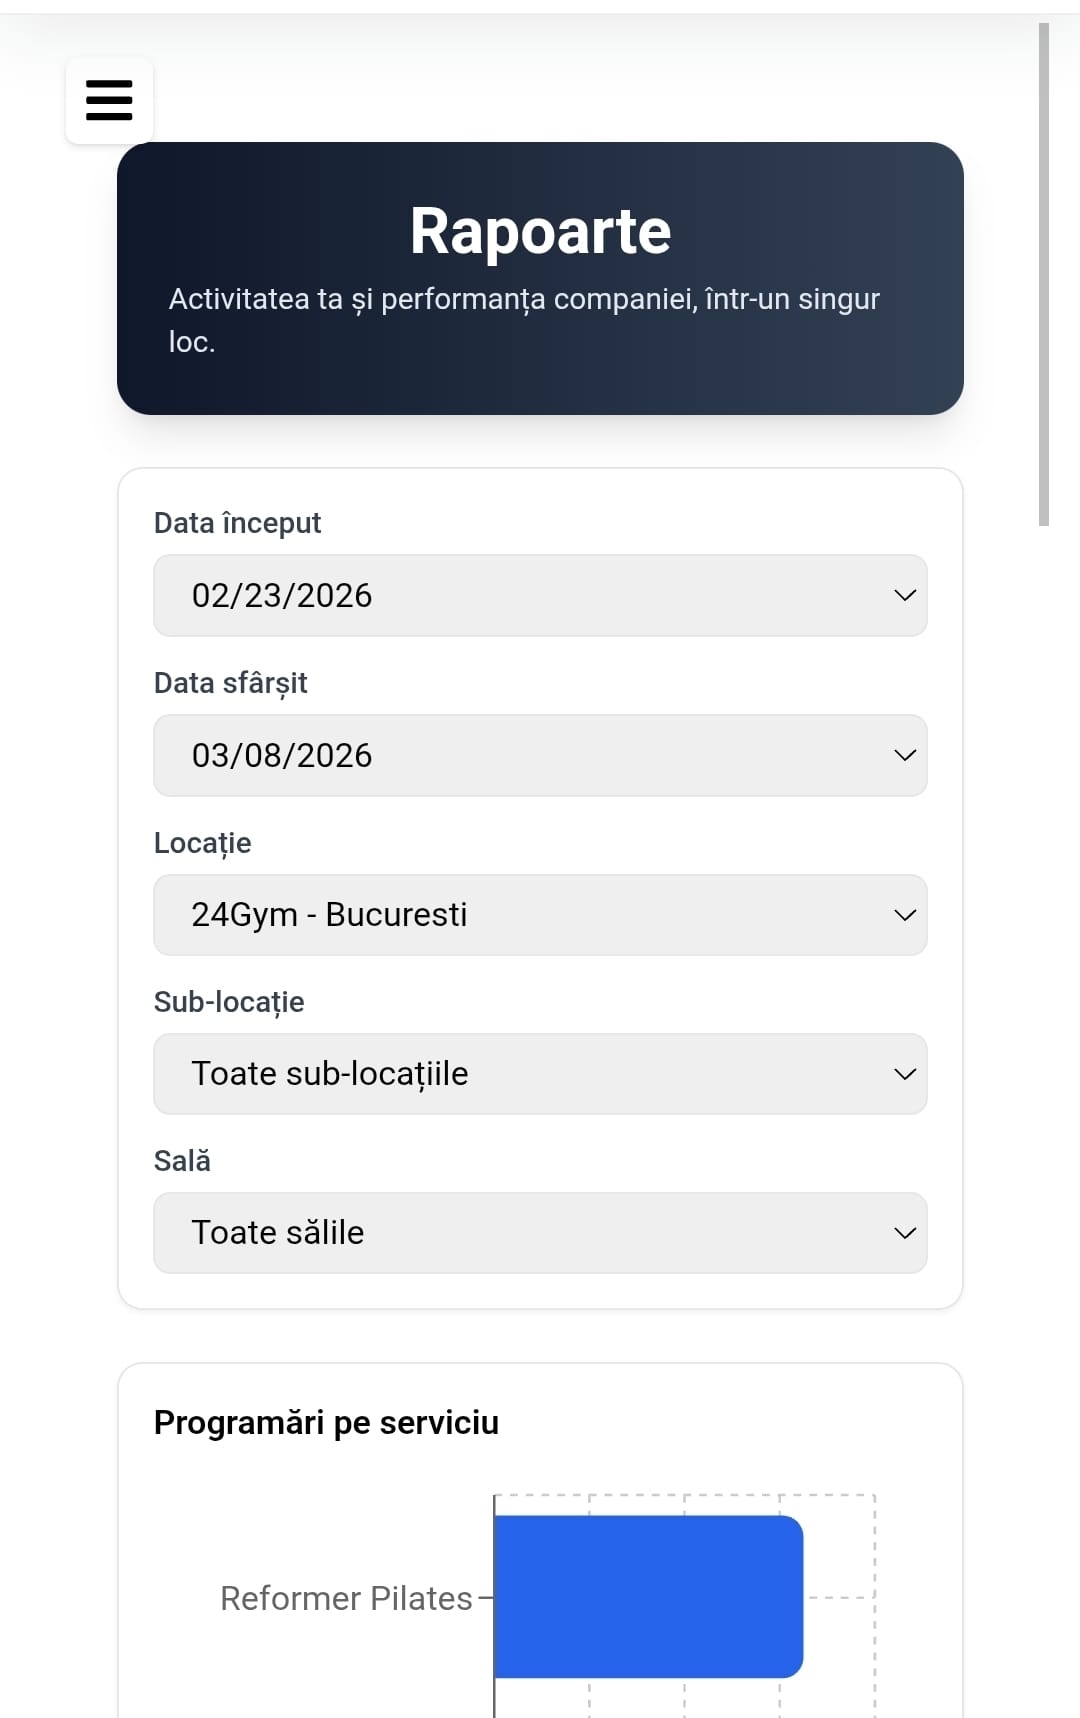1080x1718 pixels.
Task: Click chevron arrow on 03/08/2026 field
Action: click(x=904, y=755)
